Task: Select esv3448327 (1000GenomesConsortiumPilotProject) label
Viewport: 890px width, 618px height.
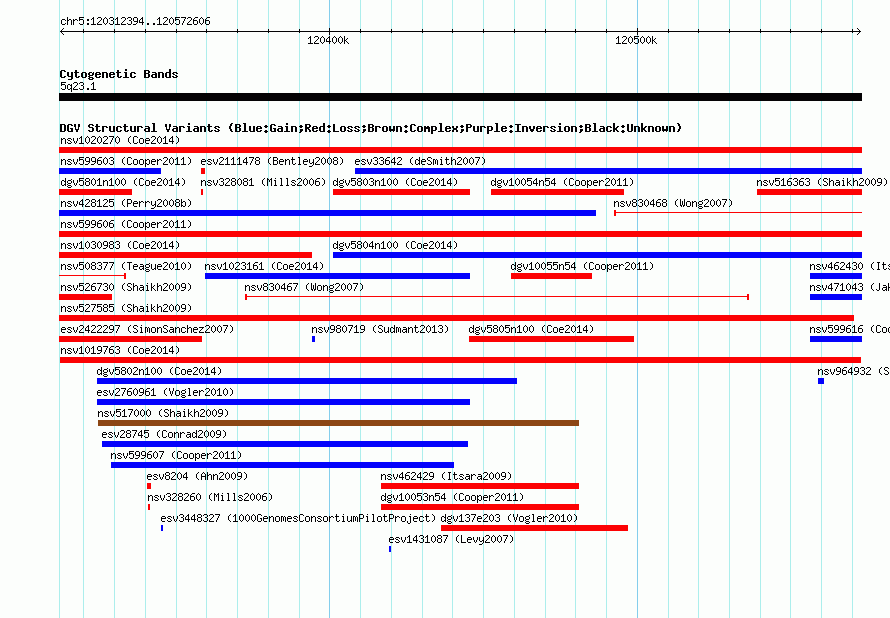Action: pyautogui.click(x=298, y=518)
